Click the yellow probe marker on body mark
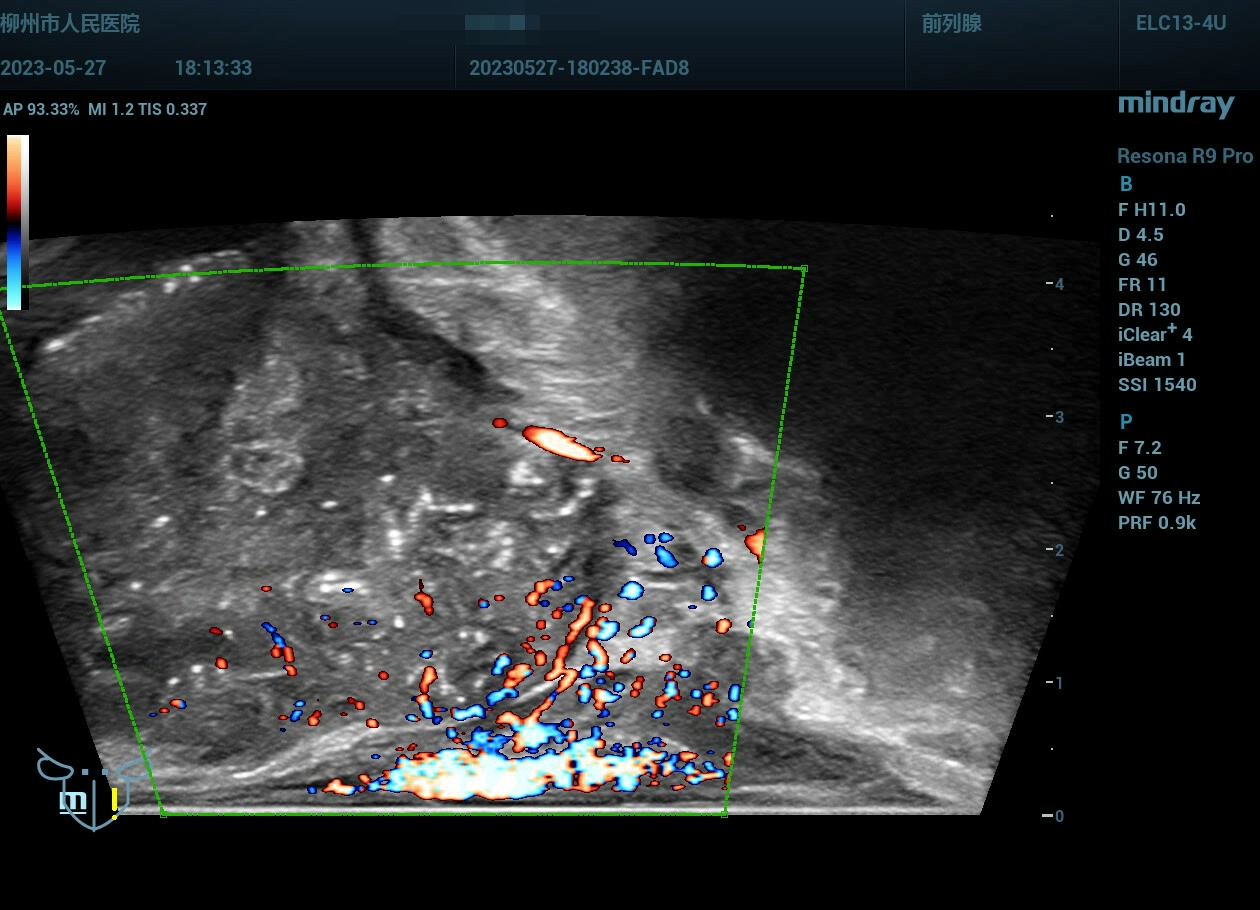Viewport: 1260px width, 910px height. click(x=115, y=801)
